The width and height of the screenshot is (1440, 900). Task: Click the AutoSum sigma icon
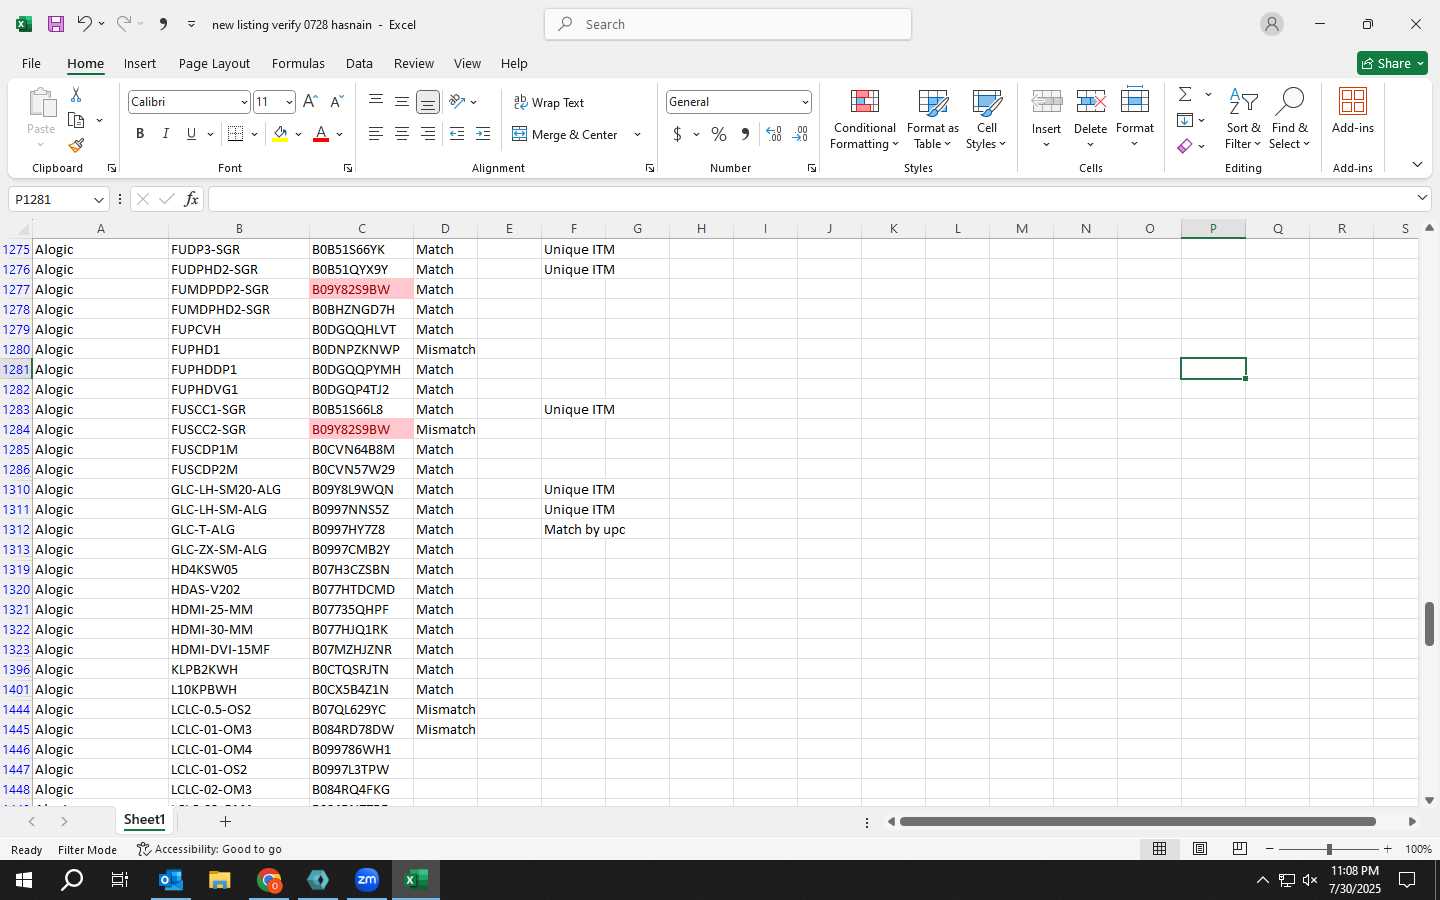1185,94
